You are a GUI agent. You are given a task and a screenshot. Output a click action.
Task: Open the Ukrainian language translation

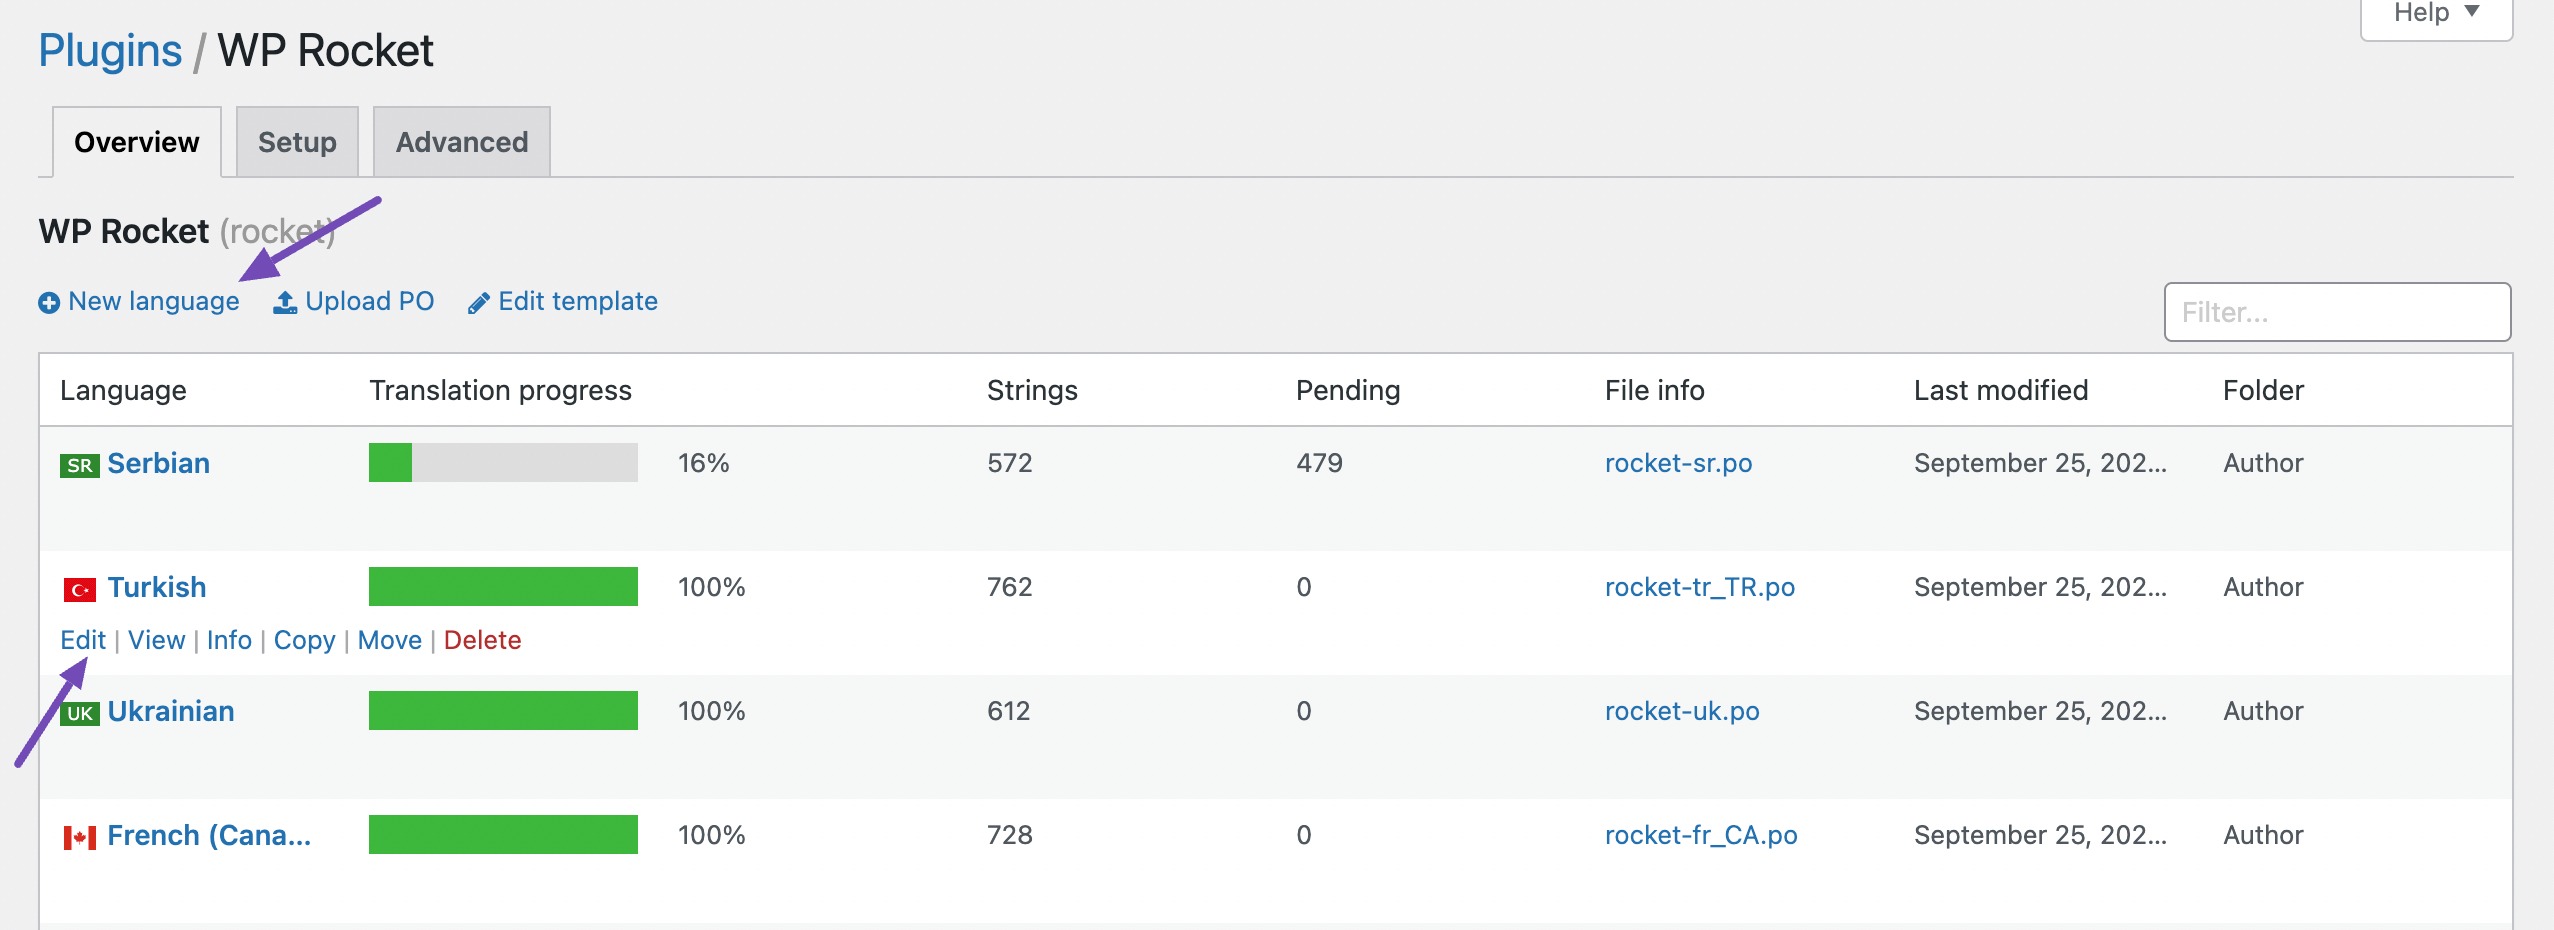pyautogui.click(x=171, y=711)
